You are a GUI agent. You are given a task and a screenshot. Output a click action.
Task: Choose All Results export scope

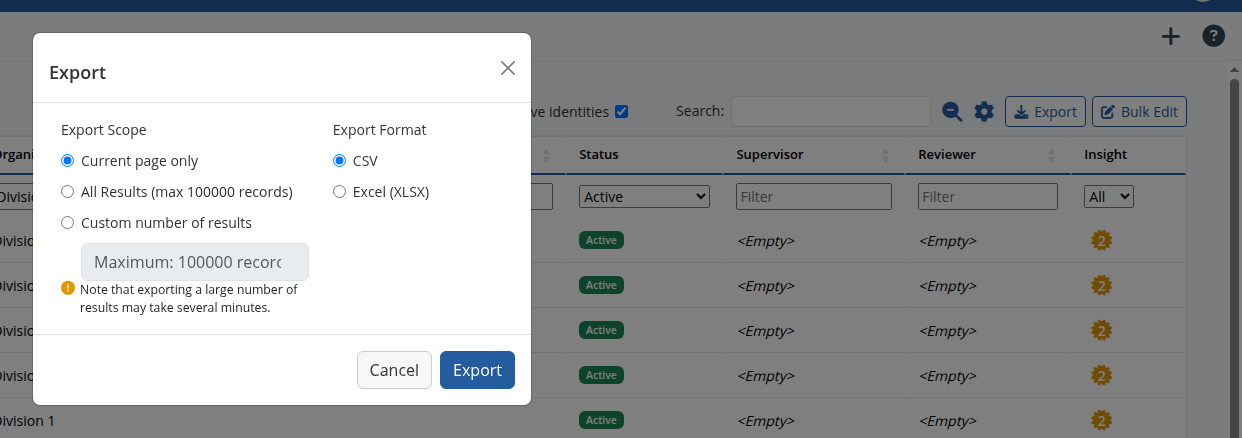coord(67,192)
